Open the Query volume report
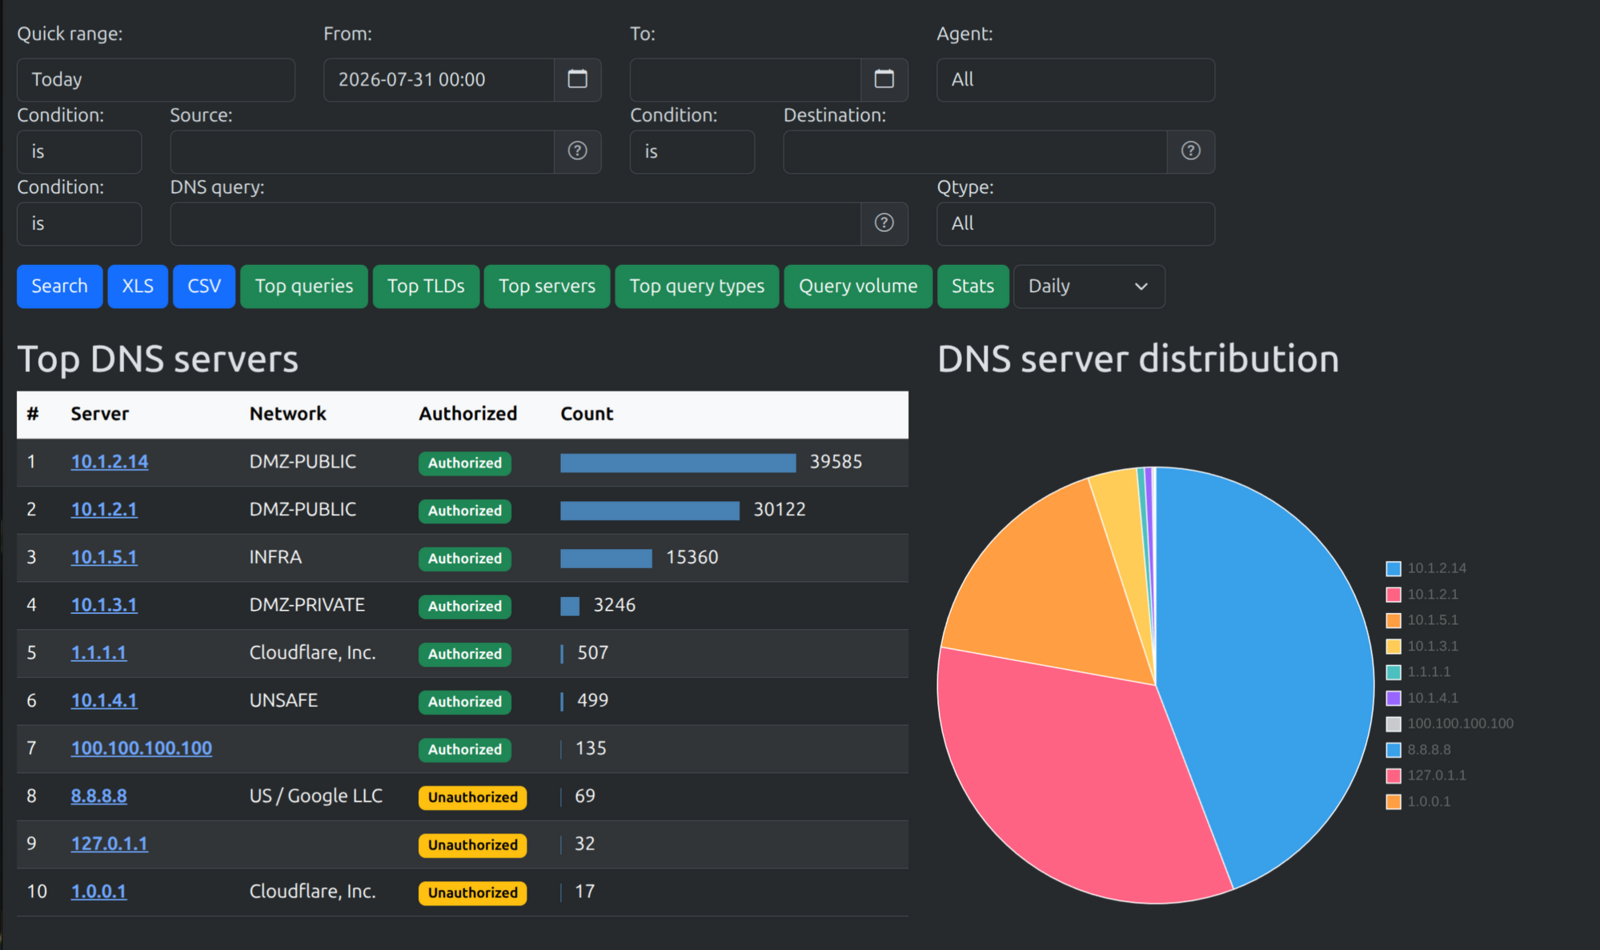Viewport: 1600px width, 950px height. tap(858, 286)
